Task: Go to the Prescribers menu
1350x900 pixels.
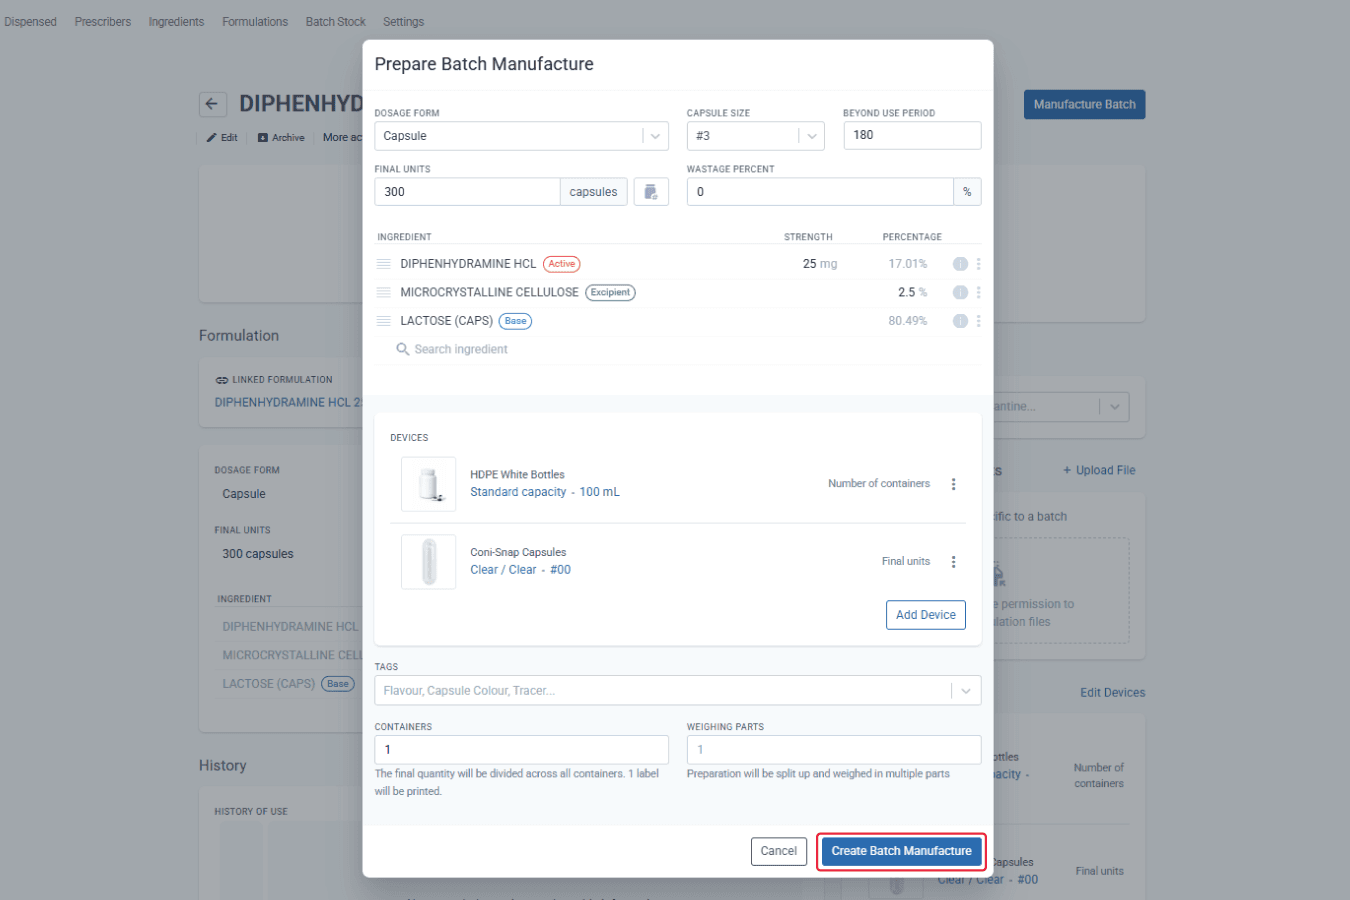Action: pos(102,22)
